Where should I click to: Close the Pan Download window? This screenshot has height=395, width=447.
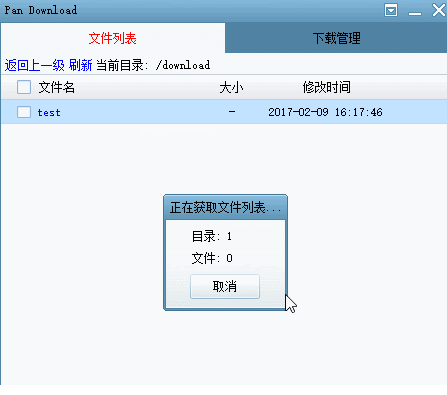tap(439, 10)
